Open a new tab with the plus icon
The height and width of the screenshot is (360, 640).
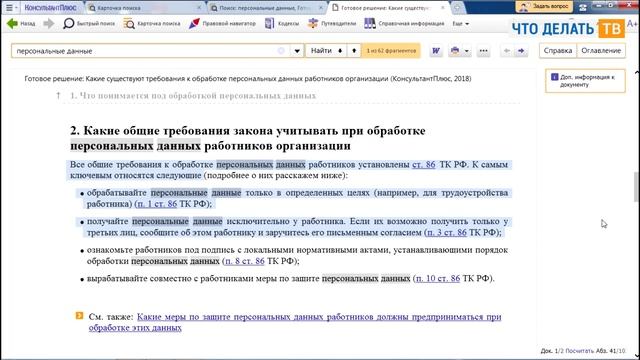coord(457,8)
